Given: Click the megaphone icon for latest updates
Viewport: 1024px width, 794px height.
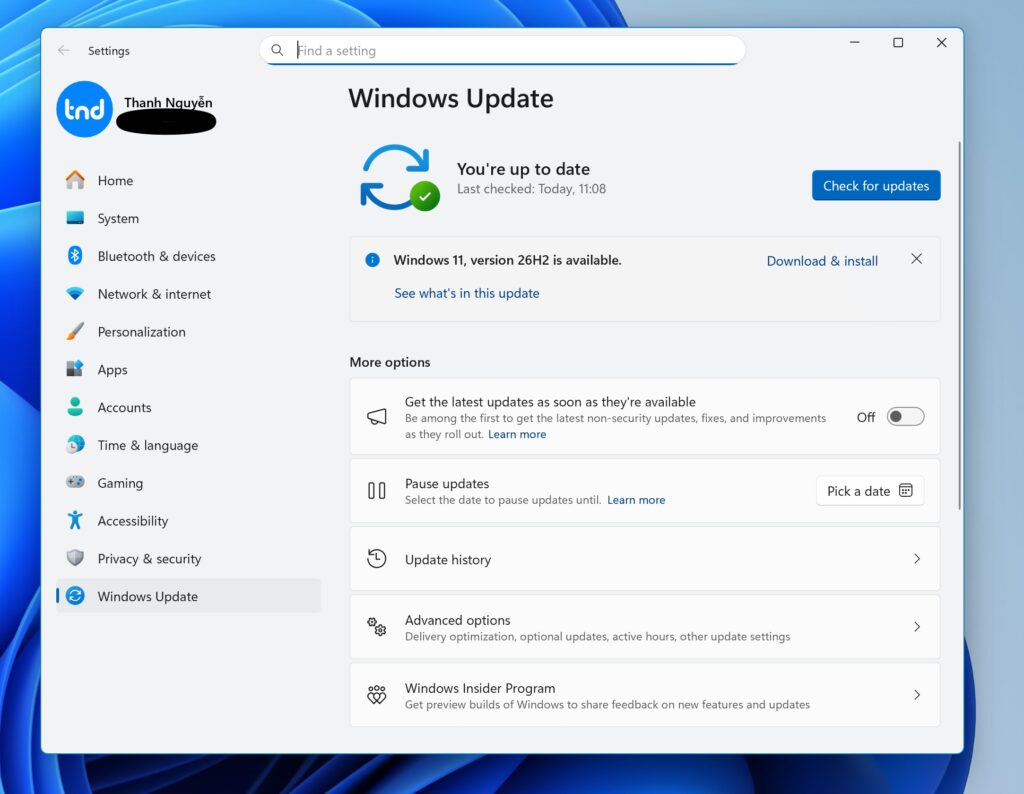Looking at the screenshot, I should click(377, 417).
